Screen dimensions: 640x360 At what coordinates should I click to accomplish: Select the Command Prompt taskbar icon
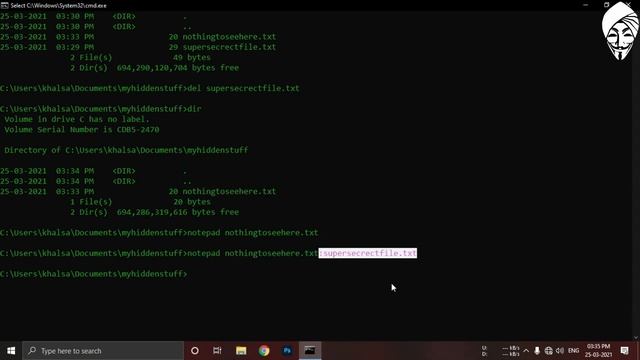click(x=310, y=351)
